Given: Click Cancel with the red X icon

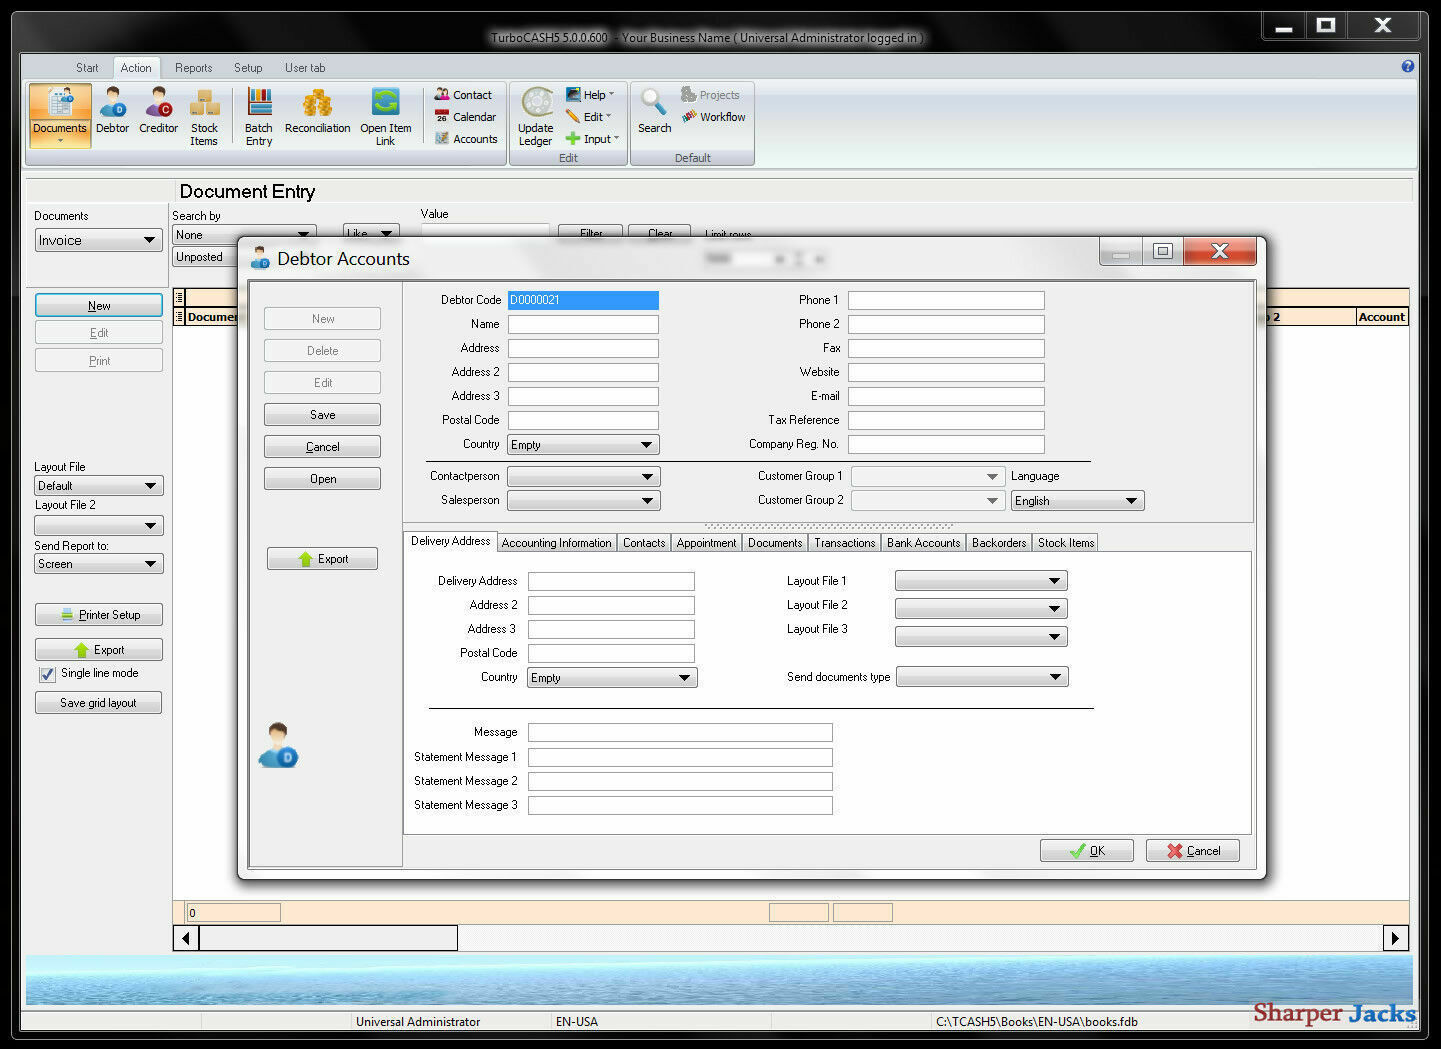Looking at the screenshot, I should (1193, 851).
